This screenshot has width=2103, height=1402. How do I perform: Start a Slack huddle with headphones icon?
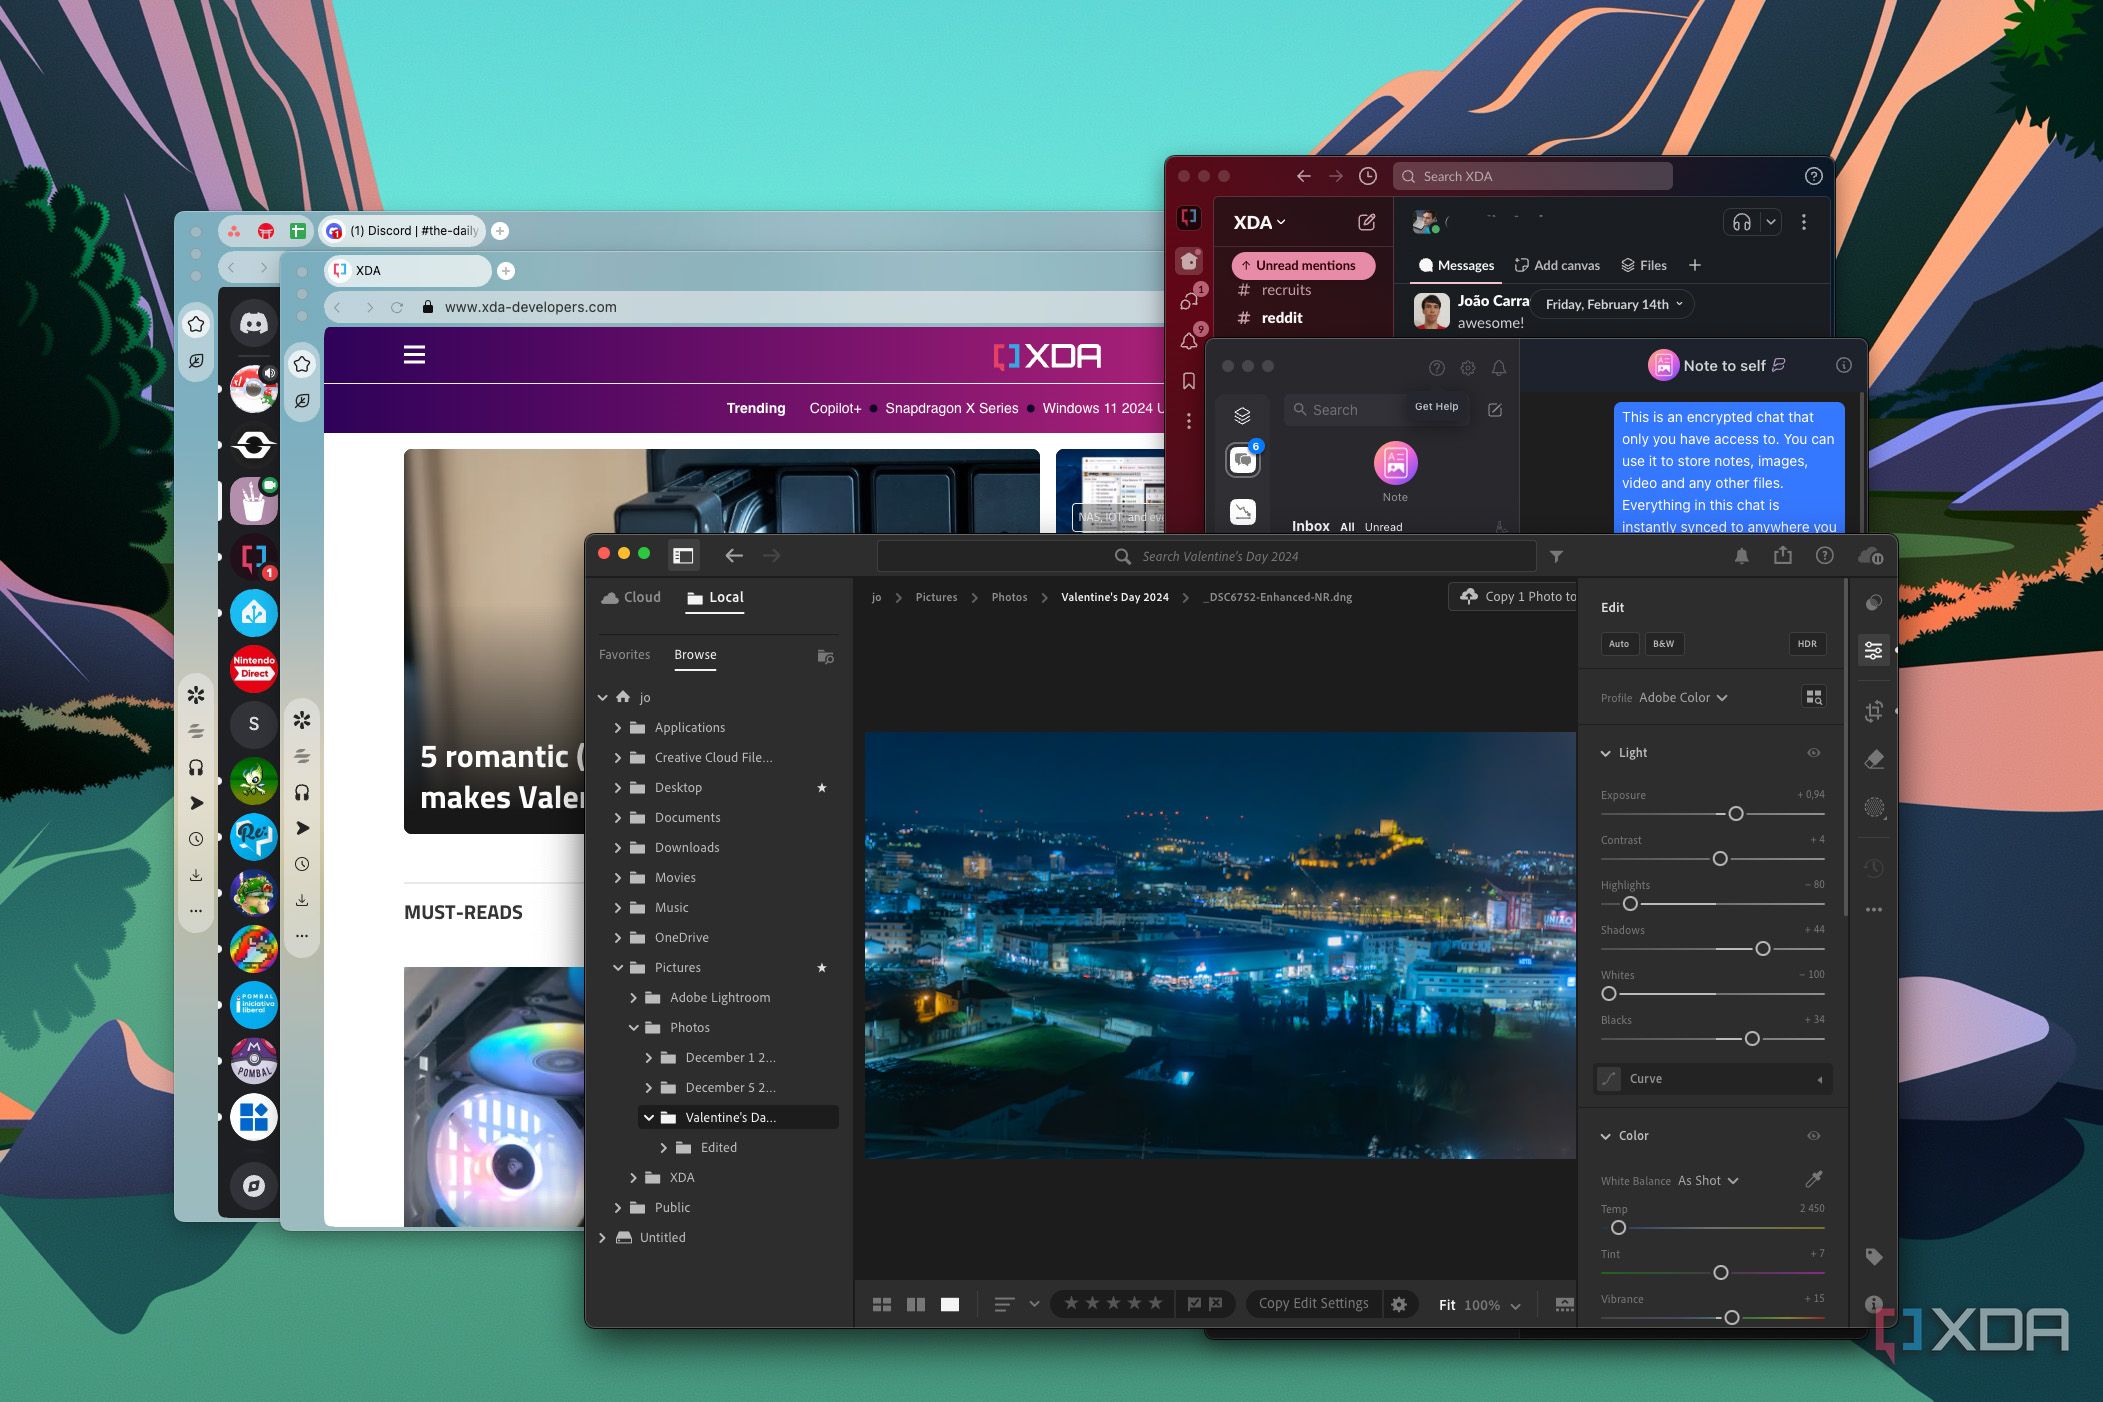click(x=1741, y=222)
